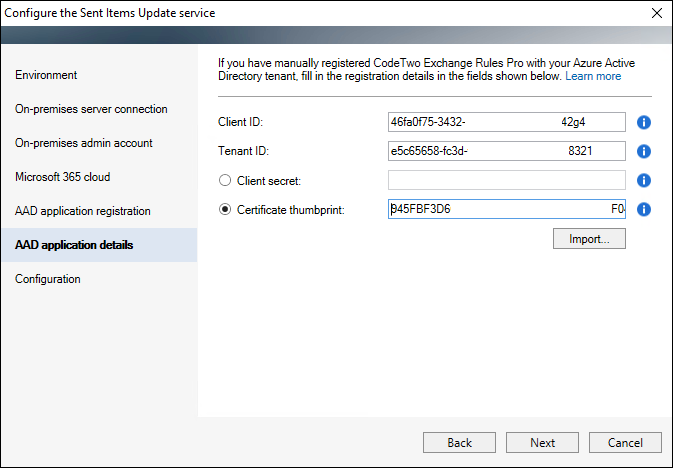Click into the Client secret text box
This screenshot has height=468, width=673.
(x=506, y=180)
